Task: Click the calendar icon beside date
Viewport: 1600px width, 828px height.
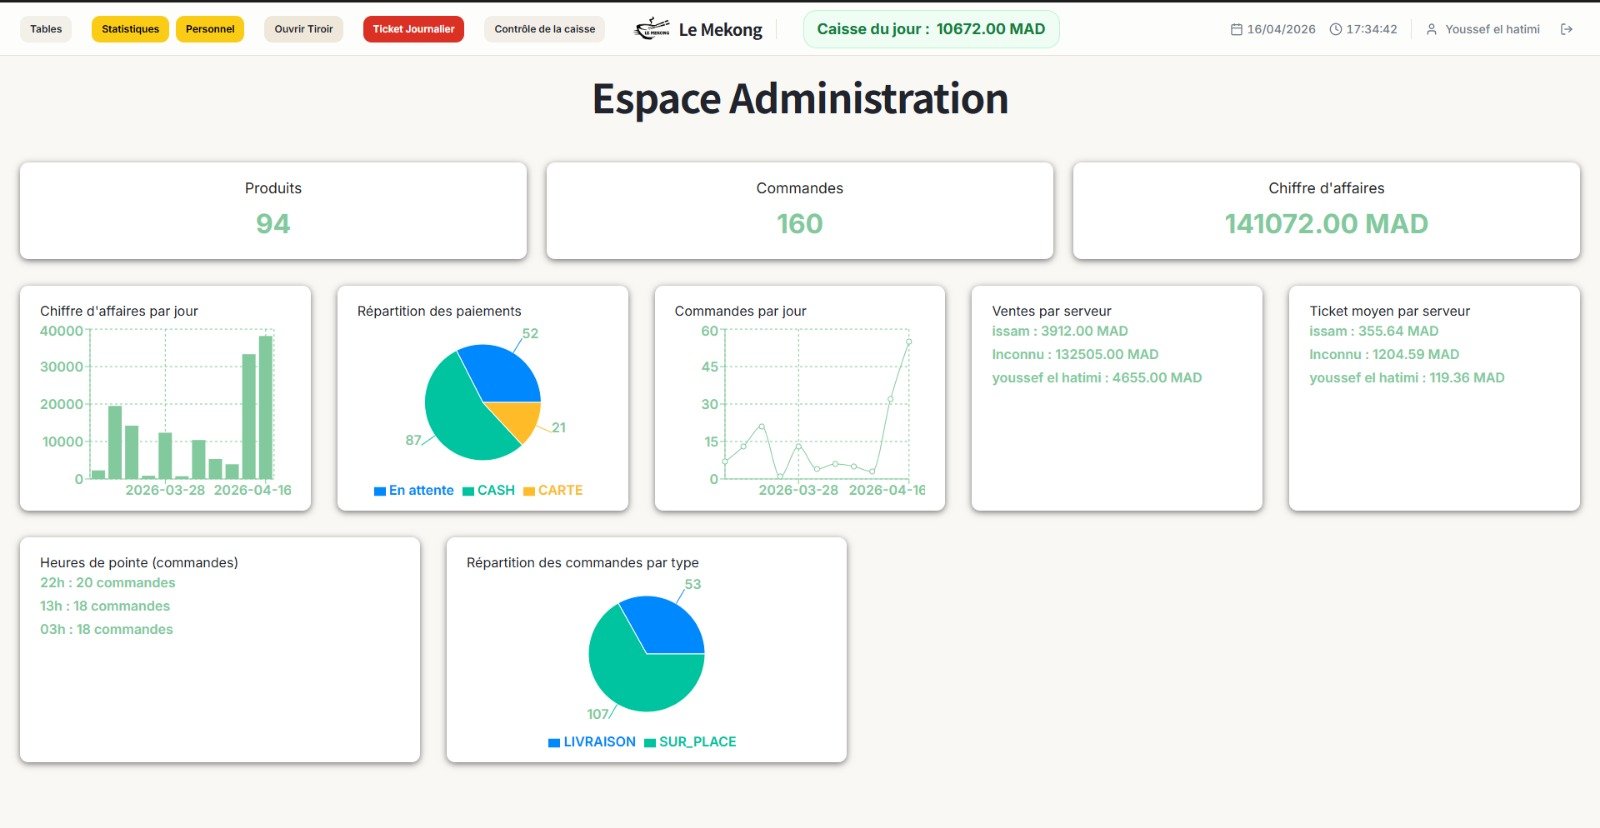Action: click(1236, 29)
